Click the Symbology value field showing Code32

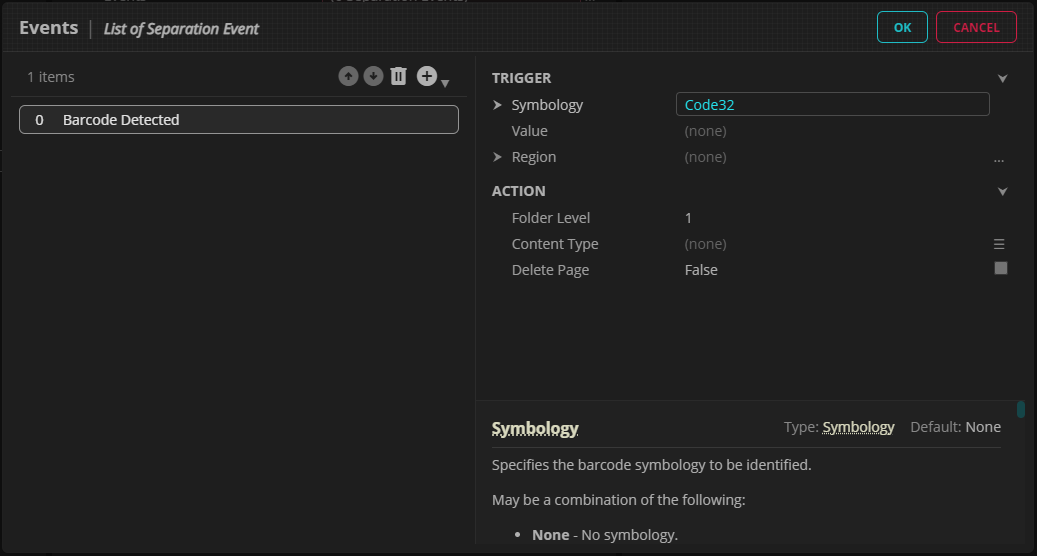[x=832, y=105]
